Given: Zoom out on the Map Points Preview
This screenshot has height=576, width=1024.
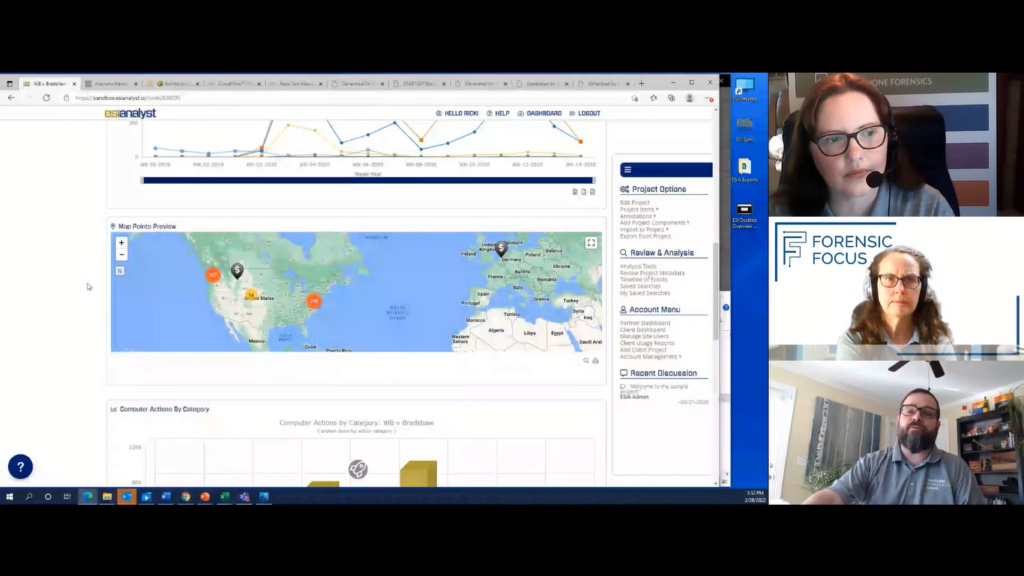Looking at the screenshot, I should [x=121, y=255].
